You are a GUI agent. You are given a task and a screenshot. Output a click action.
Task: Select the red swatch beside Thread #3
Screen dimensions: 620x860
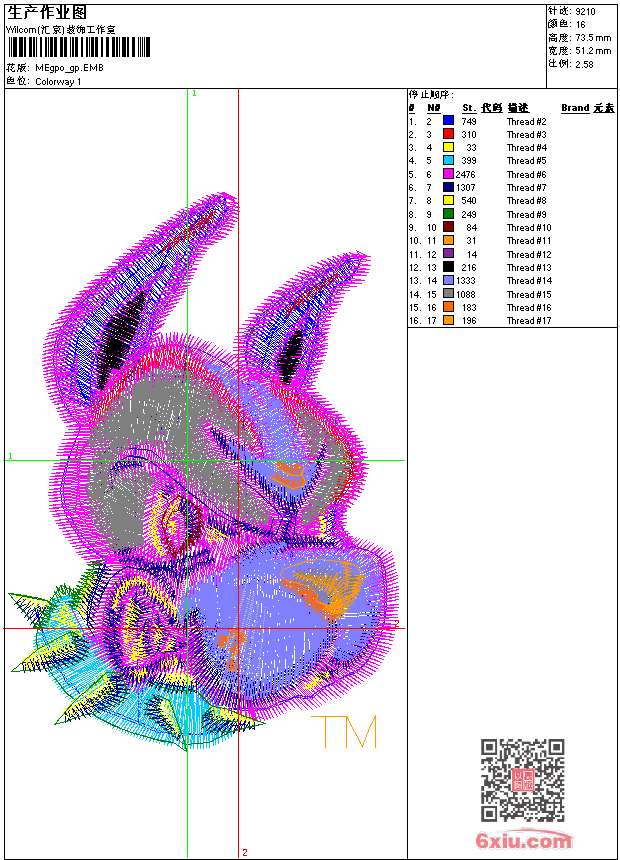tap(448, 134)
